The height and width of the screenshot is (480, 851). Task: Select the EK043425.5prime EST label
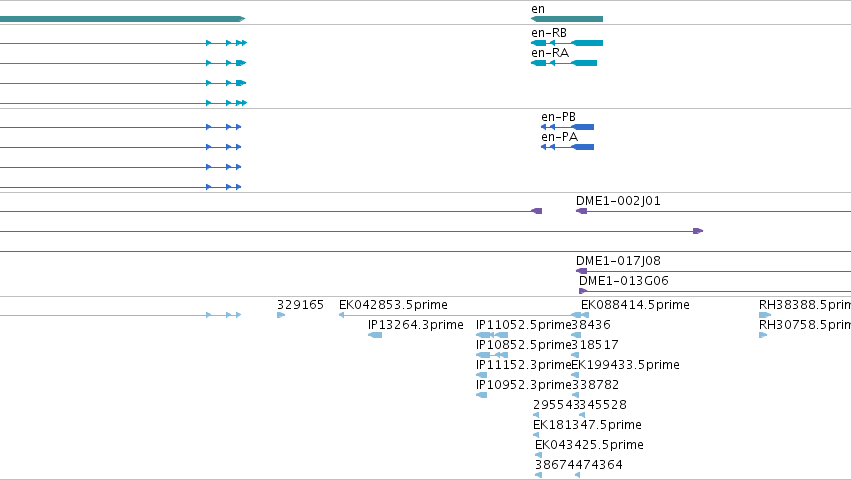tap(589, 445)
